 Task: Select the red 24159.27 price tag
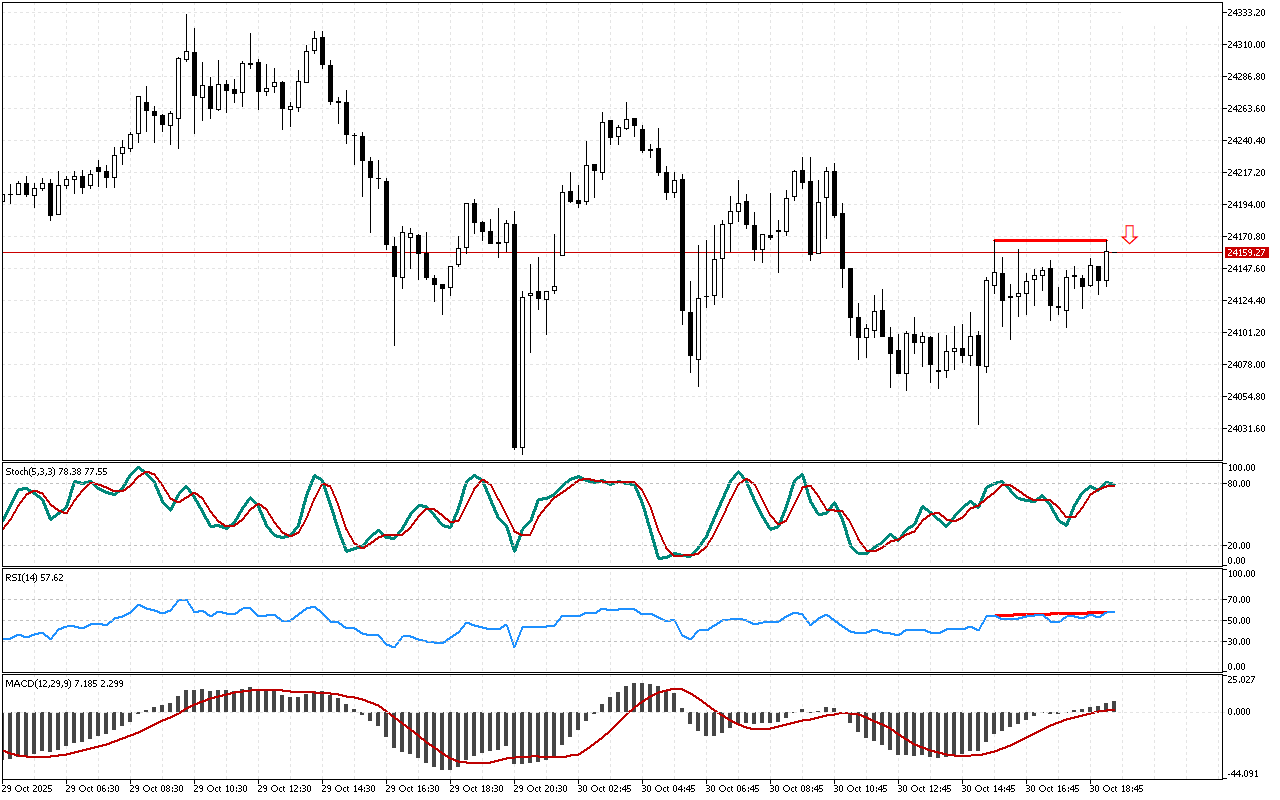[1246, 253]
